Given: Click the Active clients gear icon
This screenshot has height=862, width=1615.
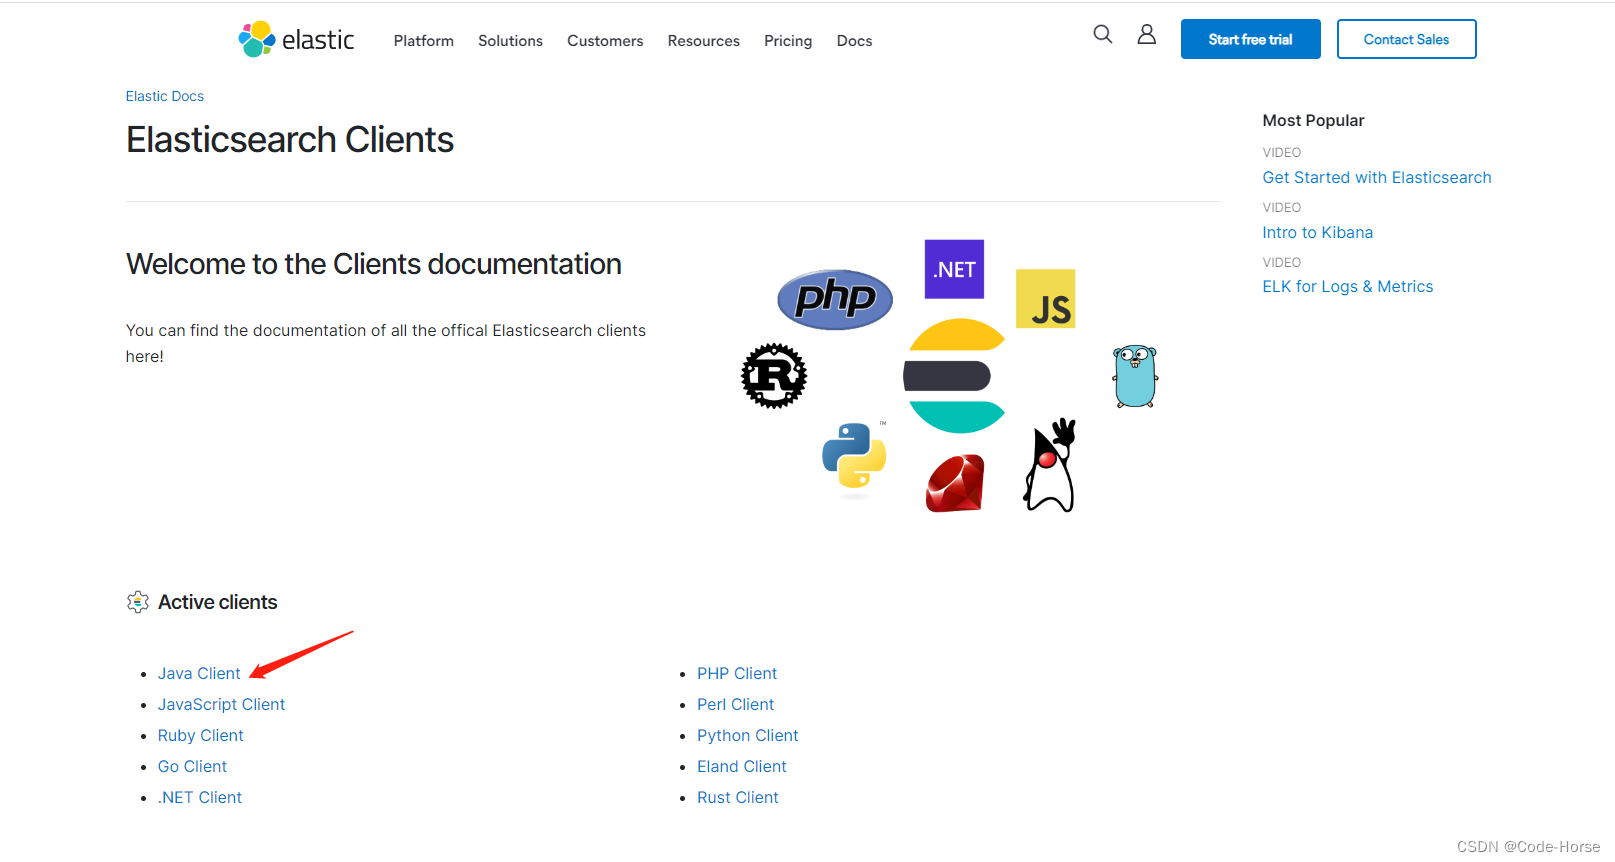Looking at the screenshot, I should click(x=138, y=602).
